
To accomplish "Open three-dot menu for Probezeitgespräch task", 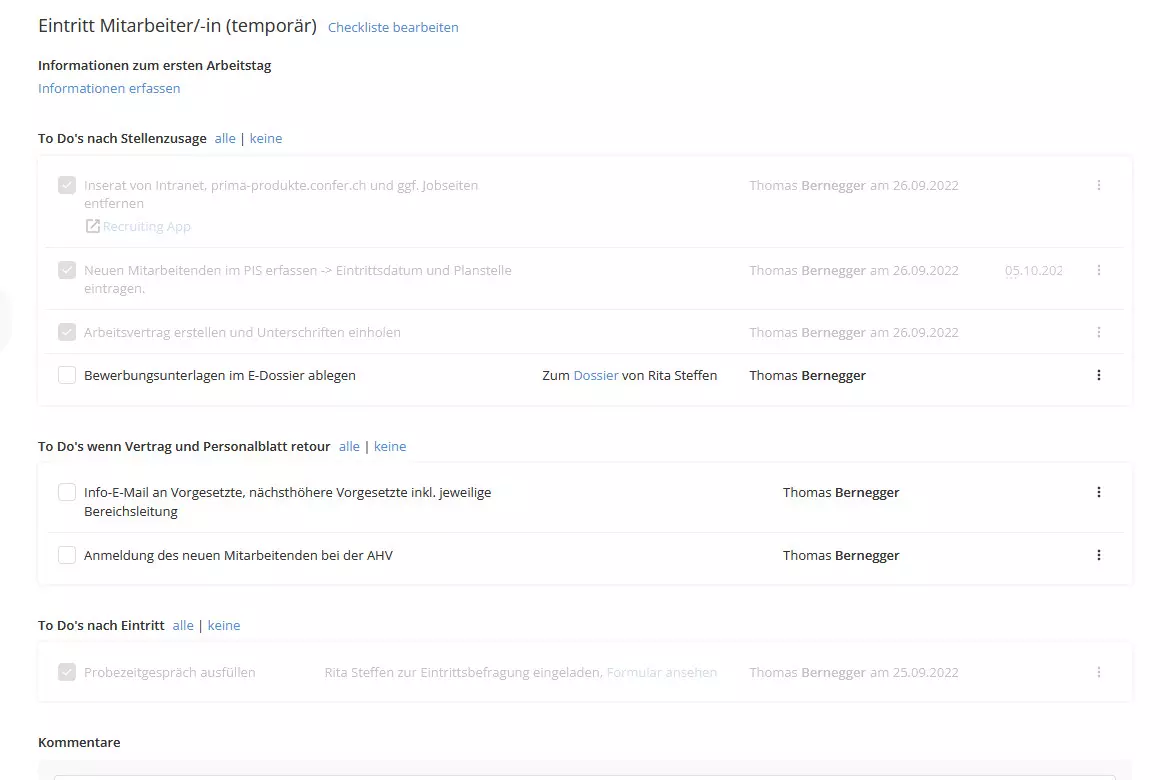I will pyautogui.click(x=1098, y=672).
